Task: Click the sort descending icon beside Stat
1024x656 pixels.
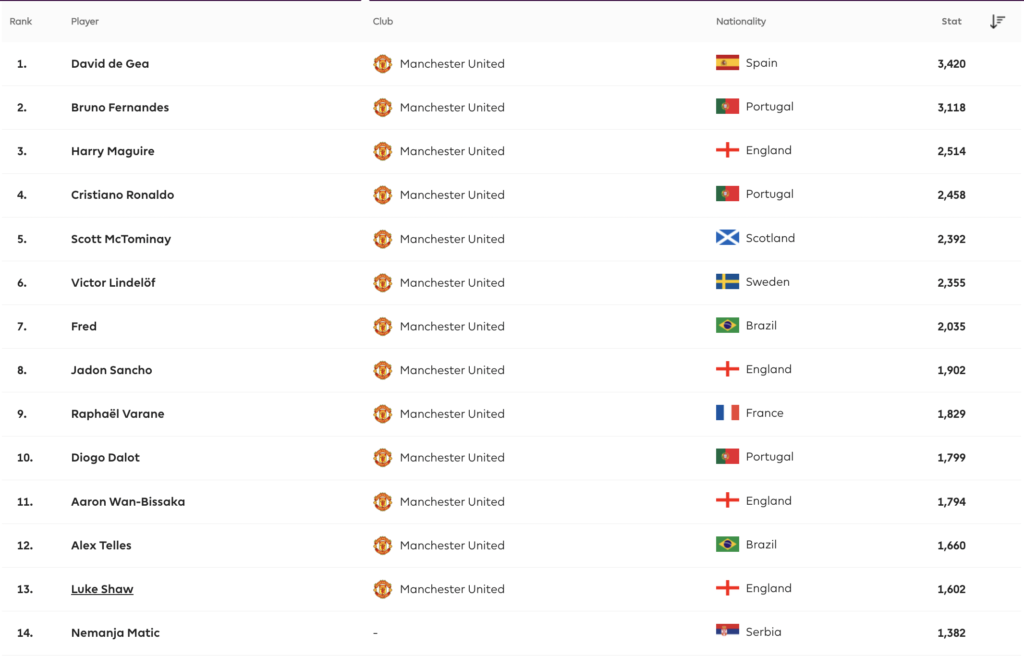Action: coord(997,22)
